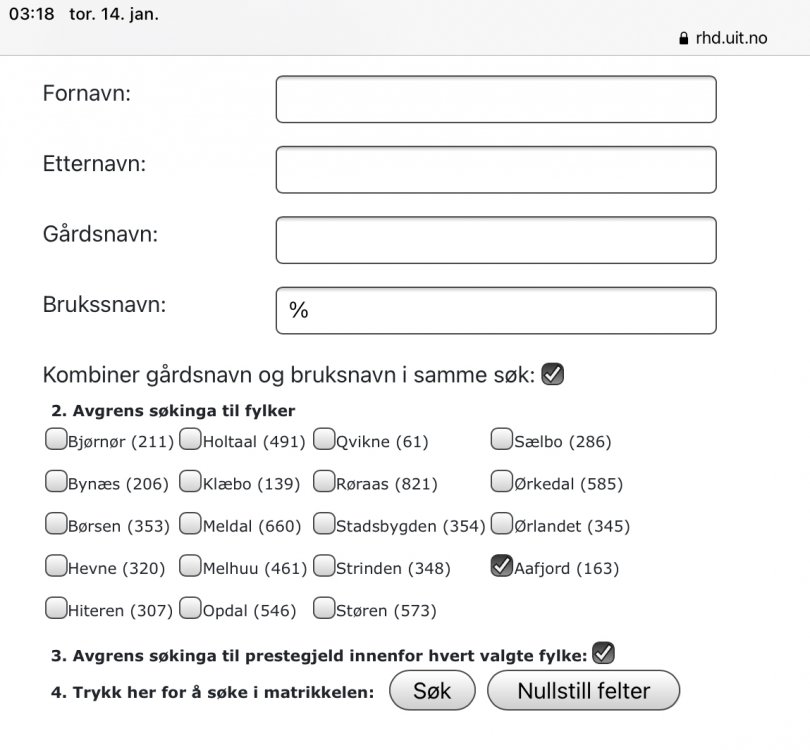The image size is (810, 750).
Task: Focus the Etternavn input box
Action: [x=496, y=169]
